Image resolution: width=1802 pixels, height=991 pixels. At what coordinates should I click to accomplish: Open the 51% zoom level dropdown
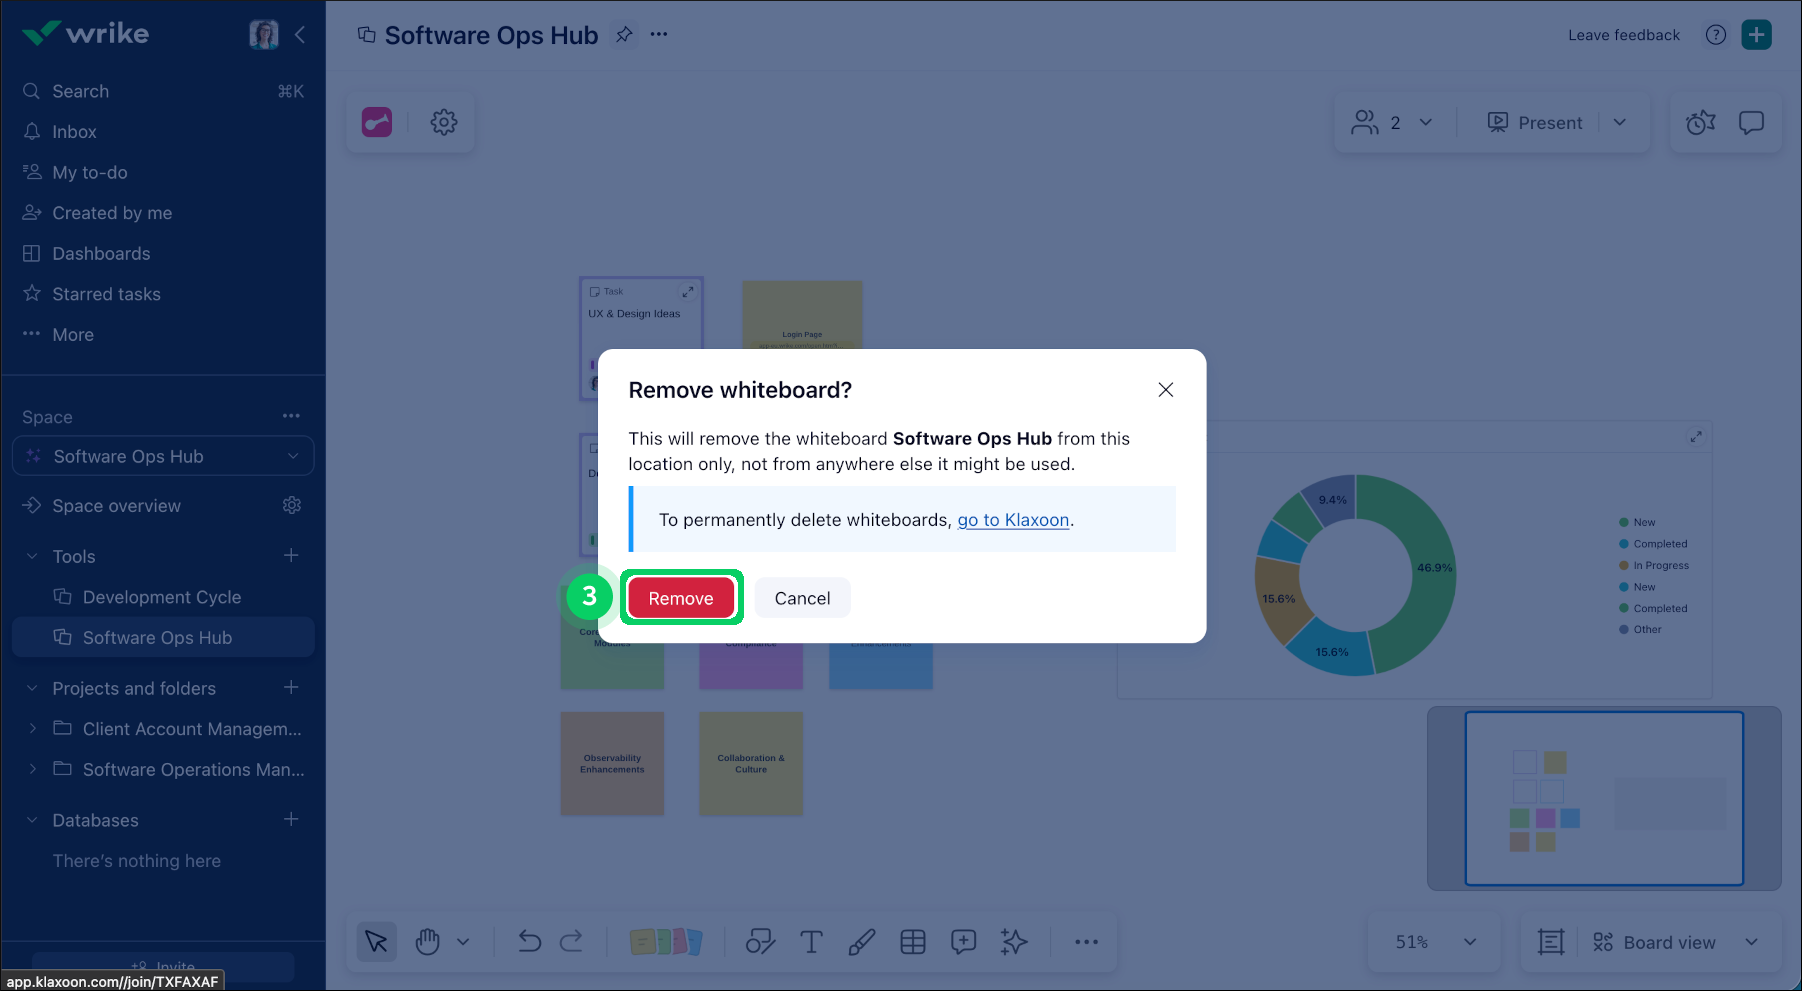(1435, 942)
